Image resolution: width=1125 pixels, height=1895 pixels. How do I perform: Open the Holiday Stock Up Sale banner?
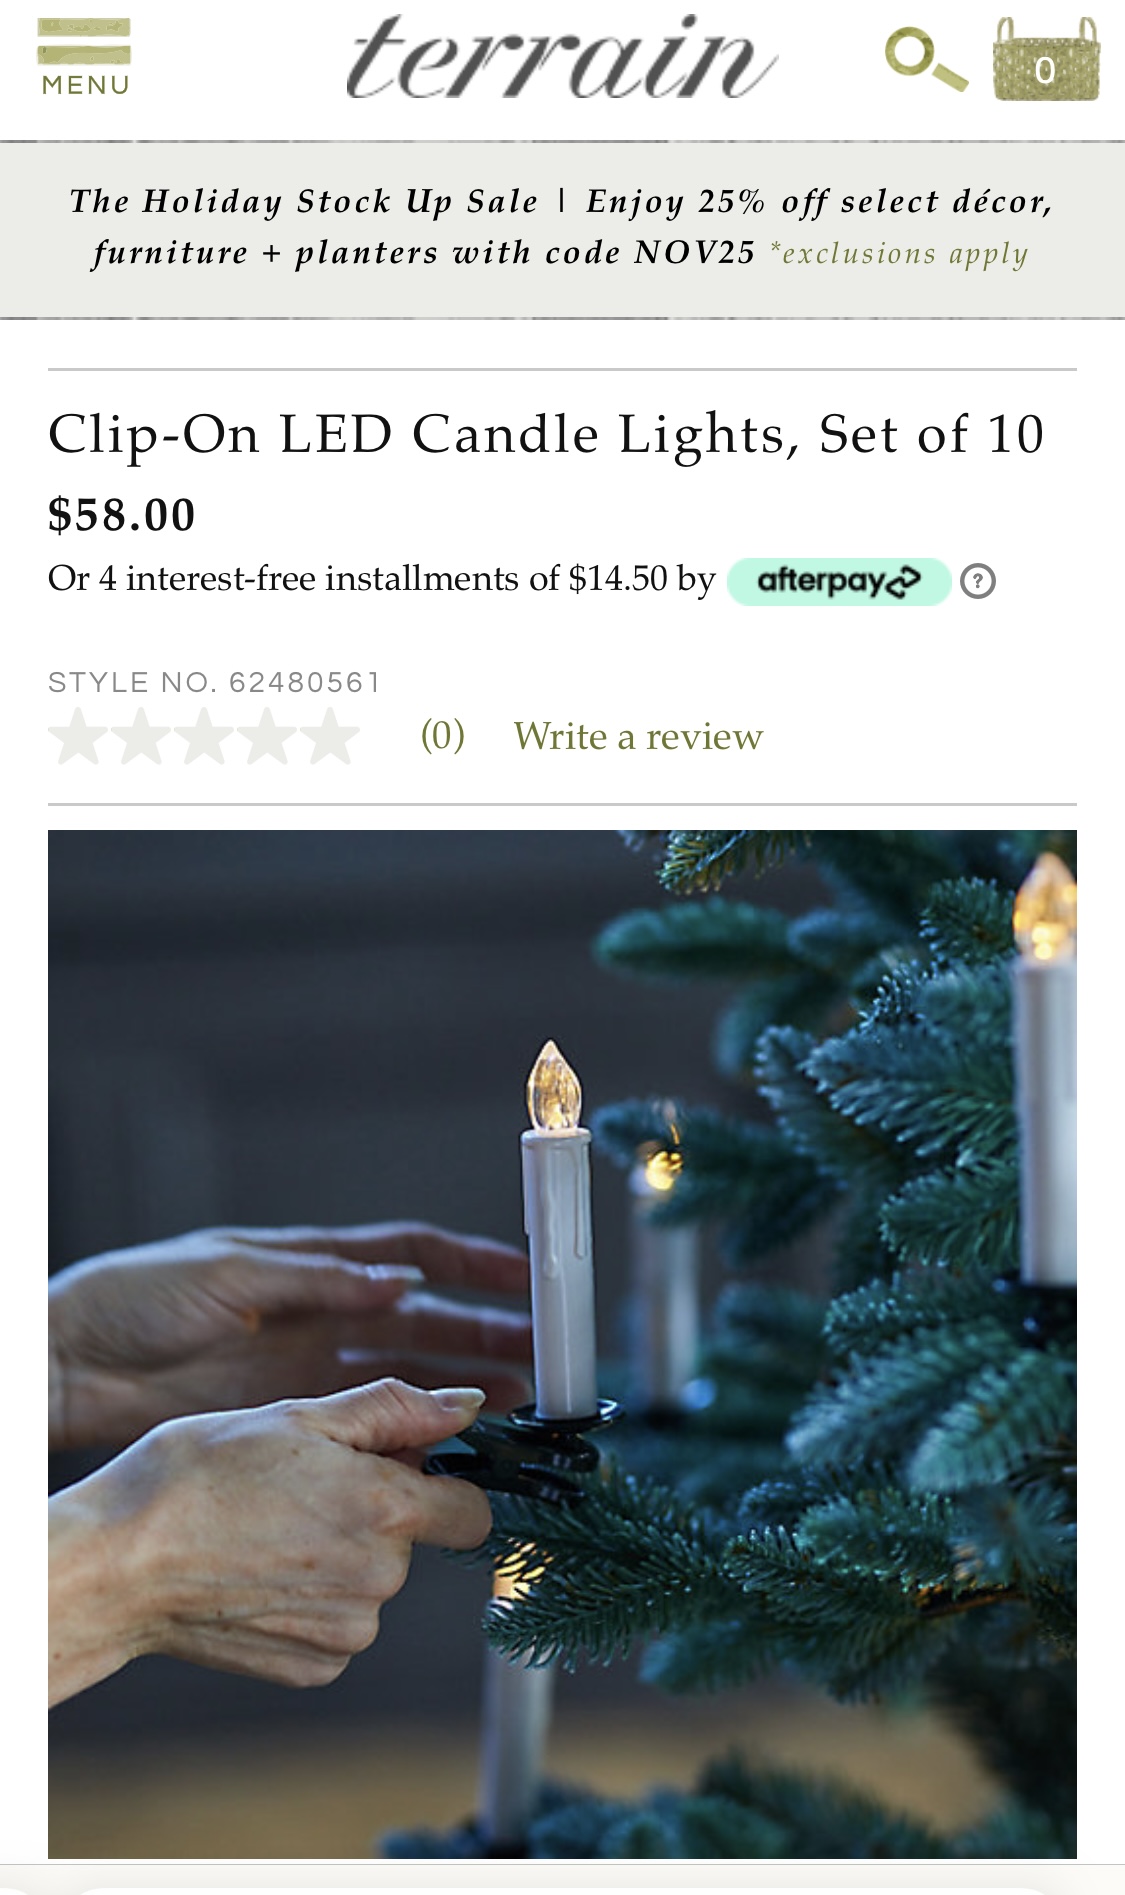pos(562,229)
